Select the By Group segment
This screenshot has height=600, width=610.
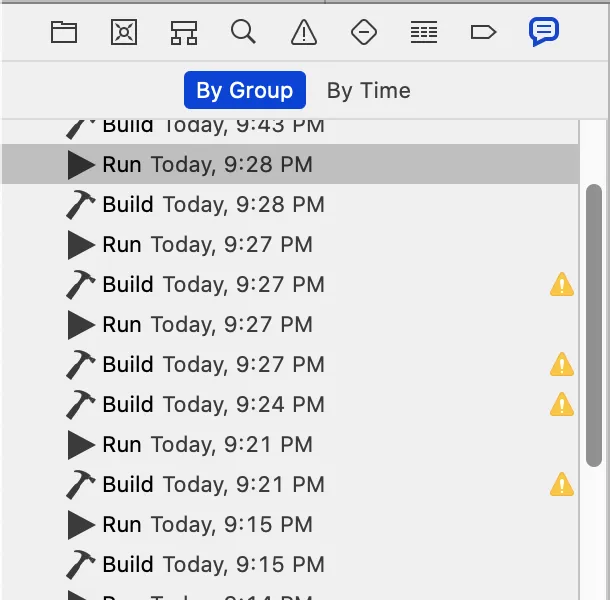point(245,90)
